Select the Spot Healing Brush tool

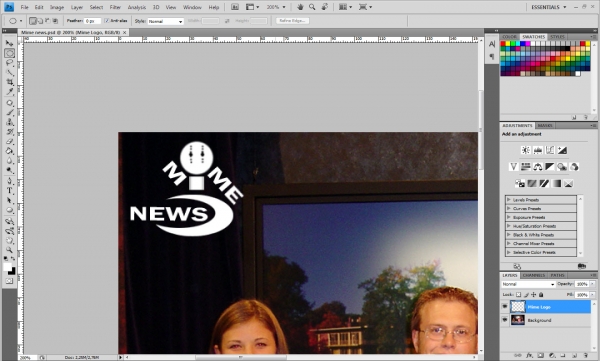click(10, 103)
